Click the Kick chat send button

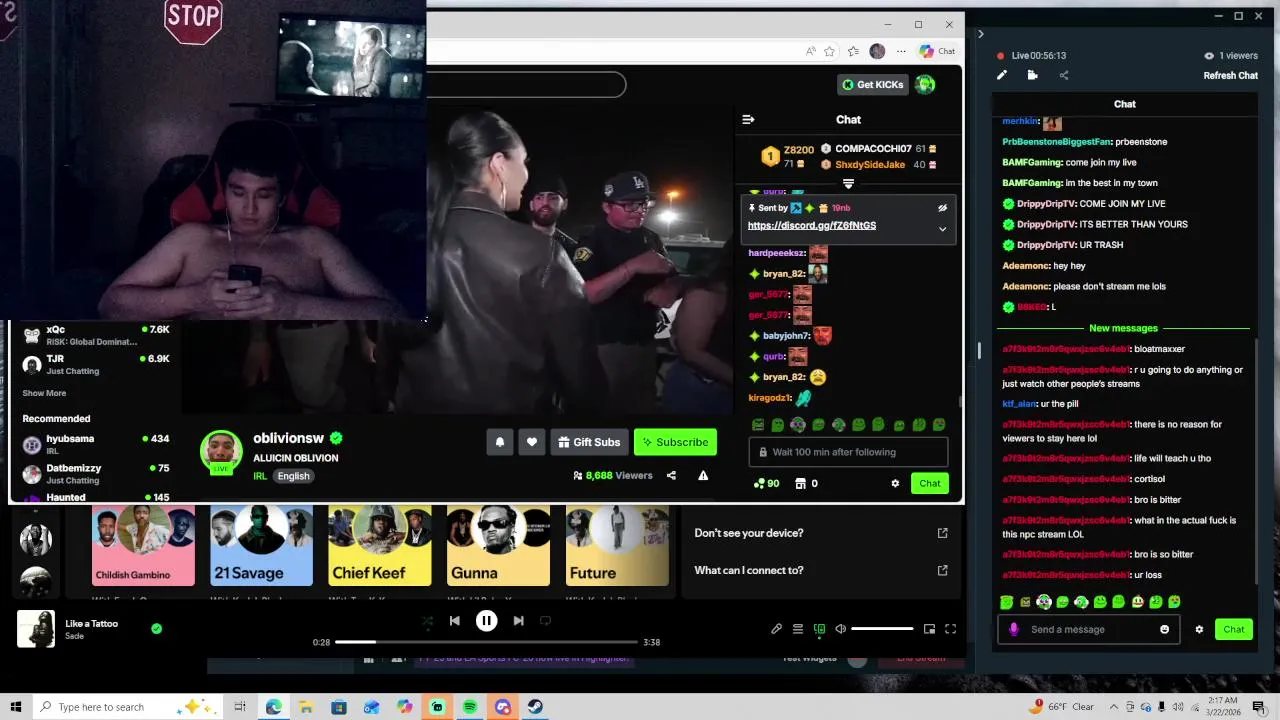(x=930, y=484)
